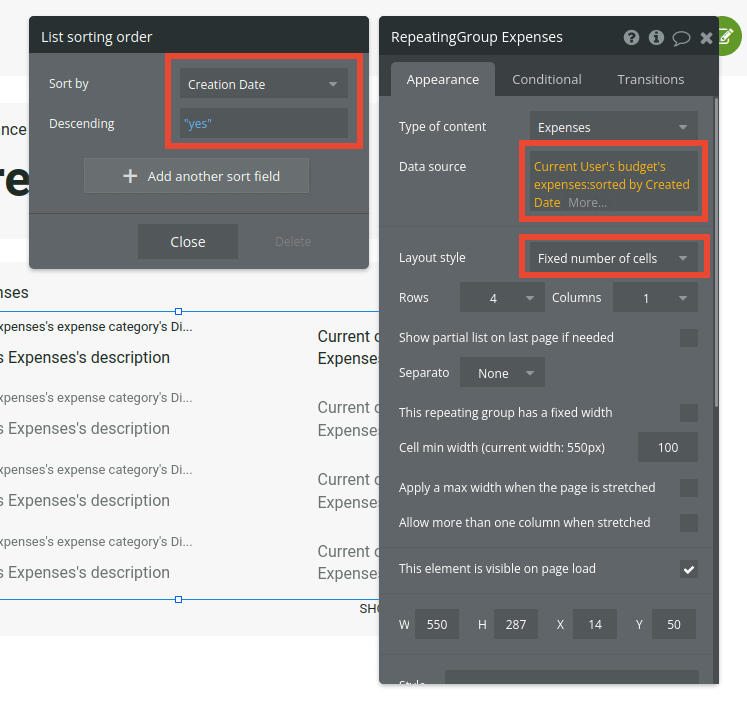The height and width of the screenshot is (702, 747).
Task: Select bottom resize handle of repeating group
Action: pos(179,600)
